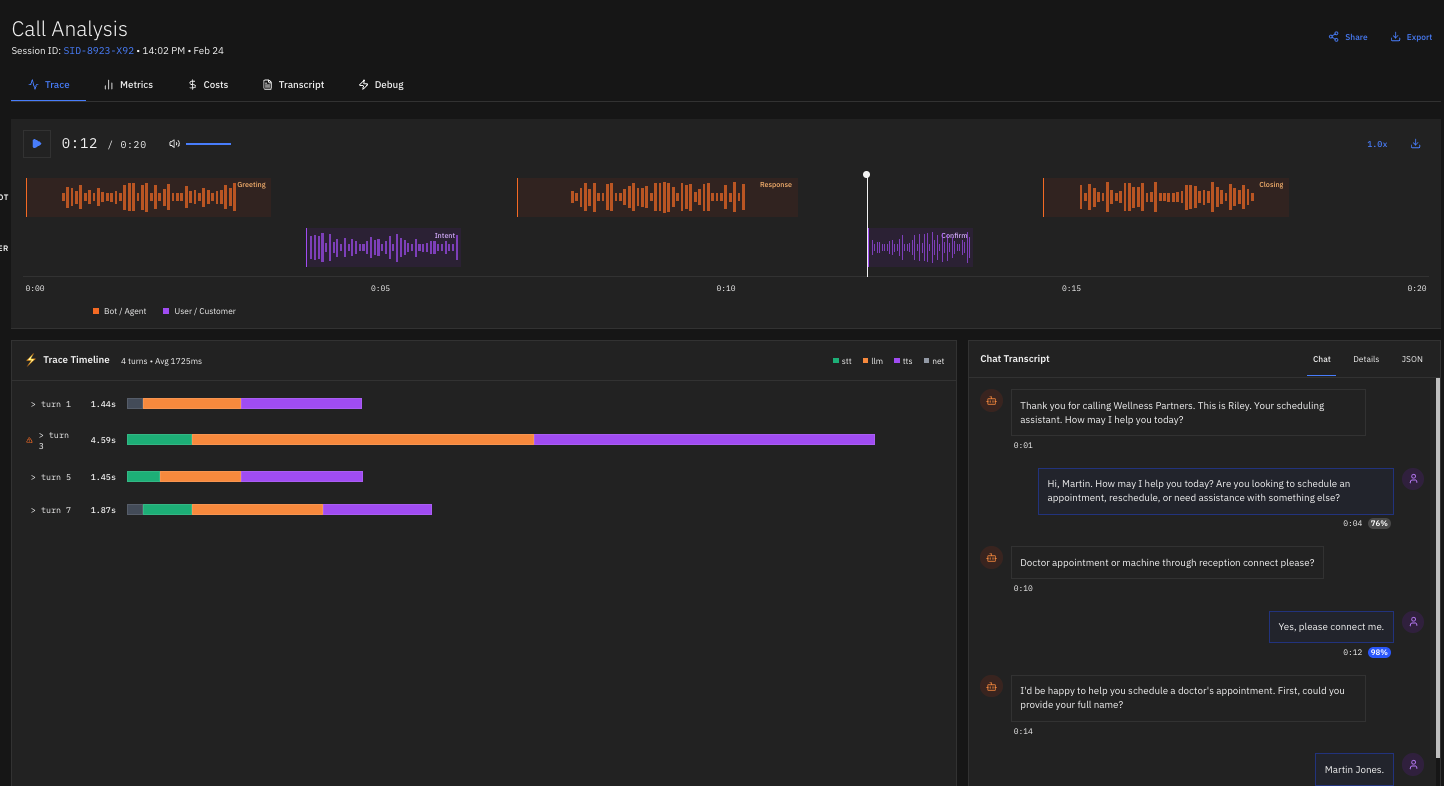Screen dimensions: 1444x786
Task: Show the JSON view of transcript
Action: click(x=1411, y=359)
